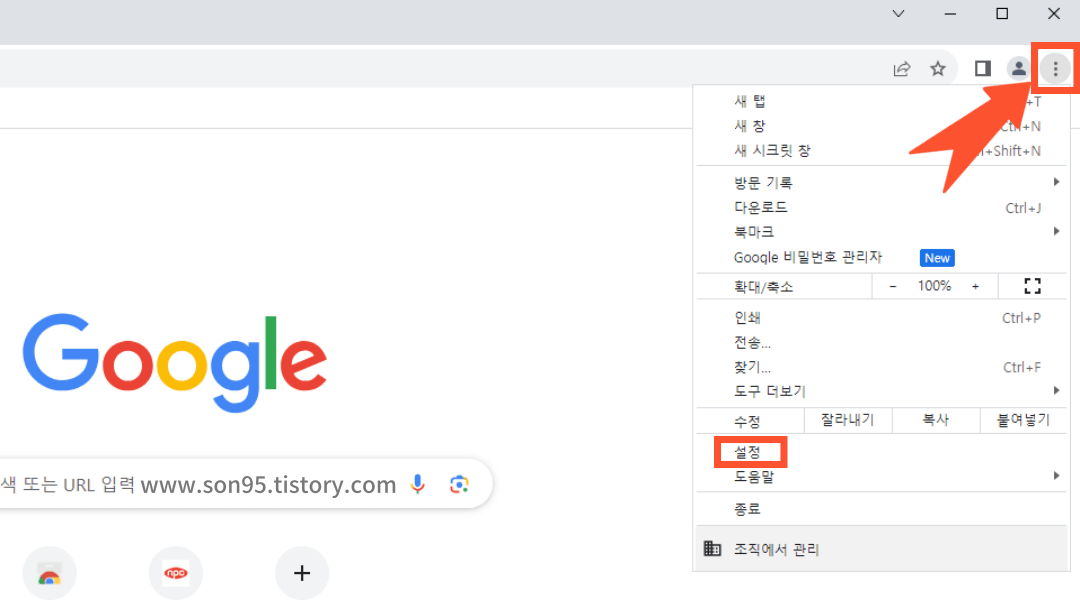Maximize the Chrome window
1080x600 pixels.
coord(1002,14)
